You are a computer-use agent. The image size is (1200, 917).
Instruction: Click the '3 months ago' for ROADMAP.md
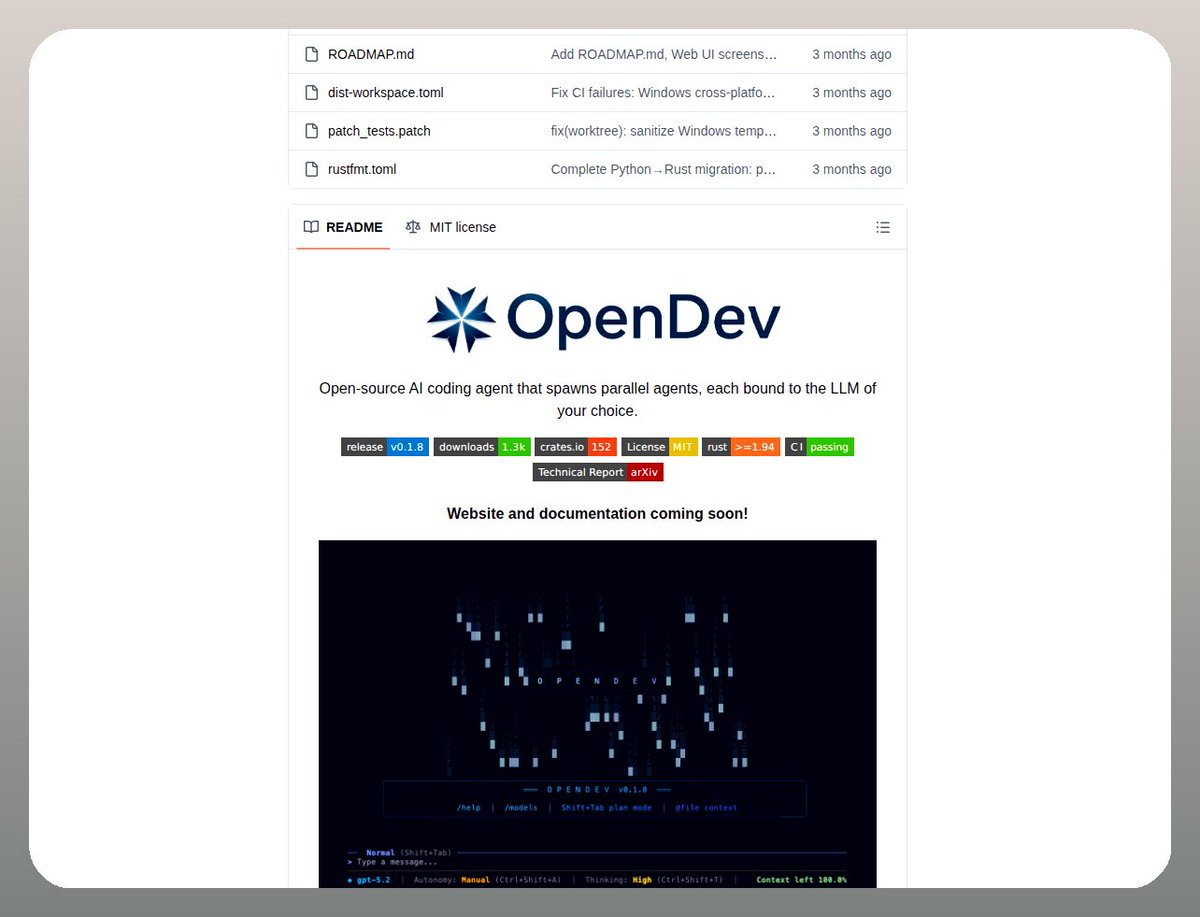pyautogui.click(x=851, y=54)
